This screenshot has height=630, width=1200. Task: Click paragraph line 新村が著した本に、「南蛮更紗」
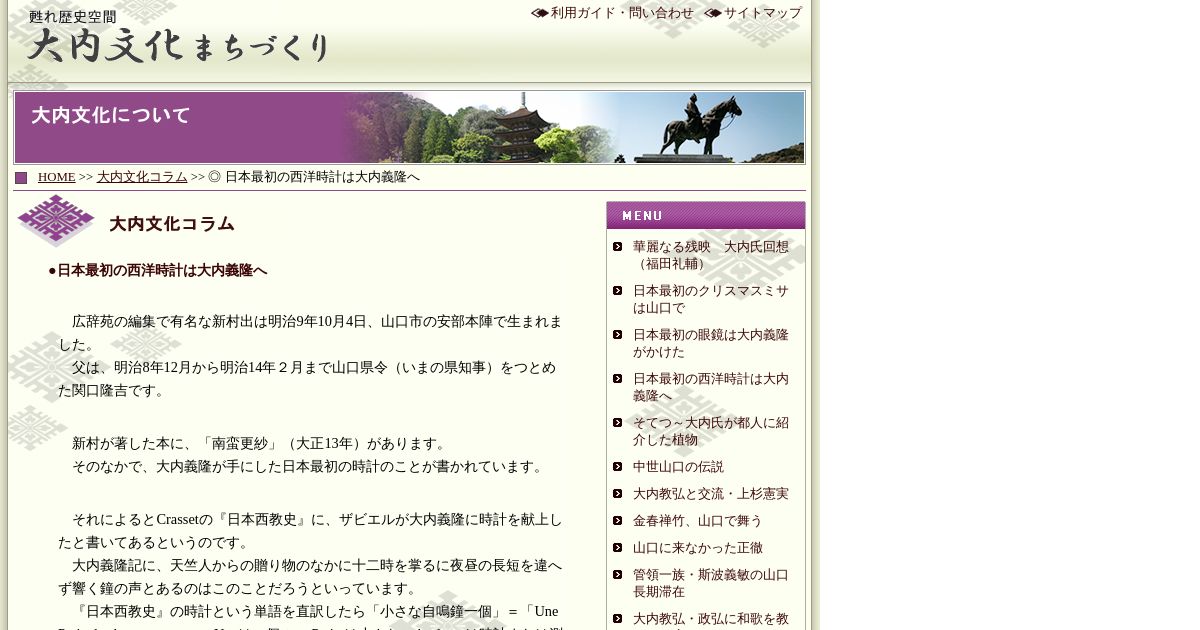point(259,444)
